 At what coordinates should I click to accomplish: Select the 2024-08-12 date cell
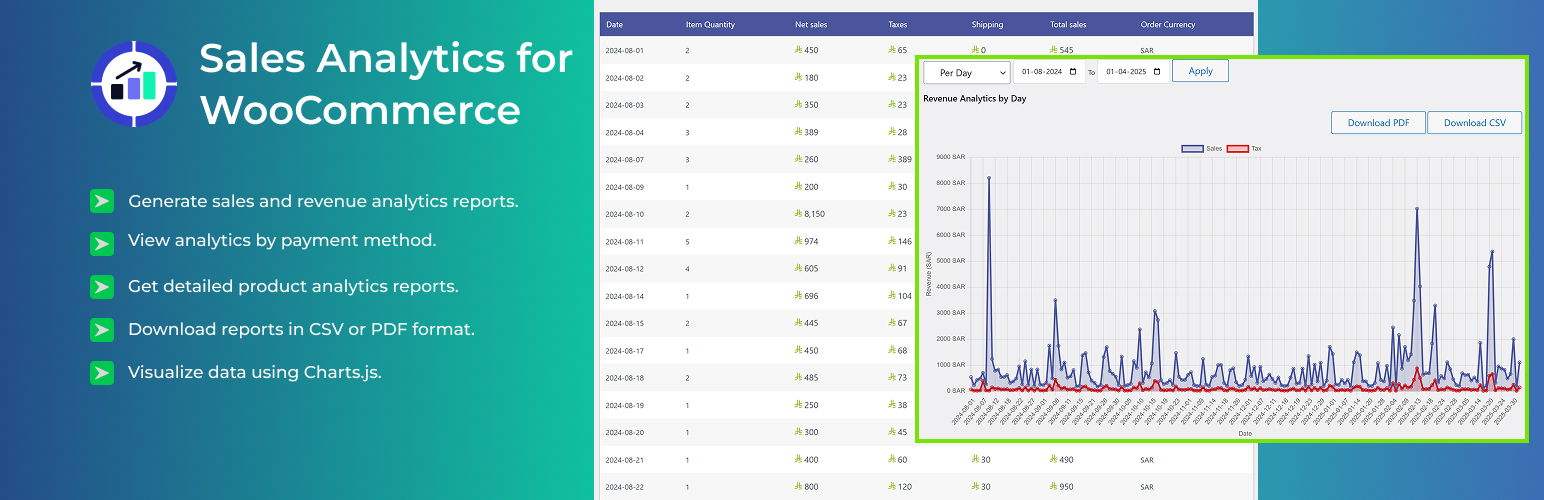click(624, 269)
